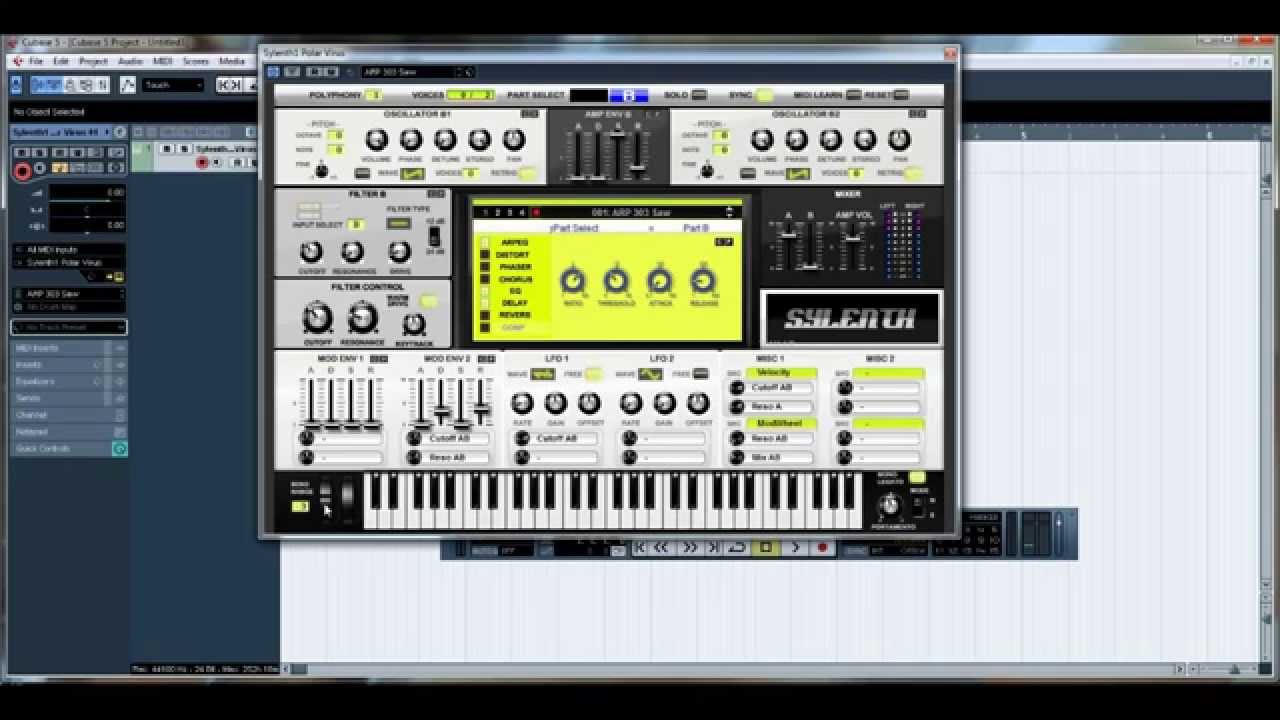
Task: Adjust the Filter B Resonance knob
Action: tap(352, 252)
